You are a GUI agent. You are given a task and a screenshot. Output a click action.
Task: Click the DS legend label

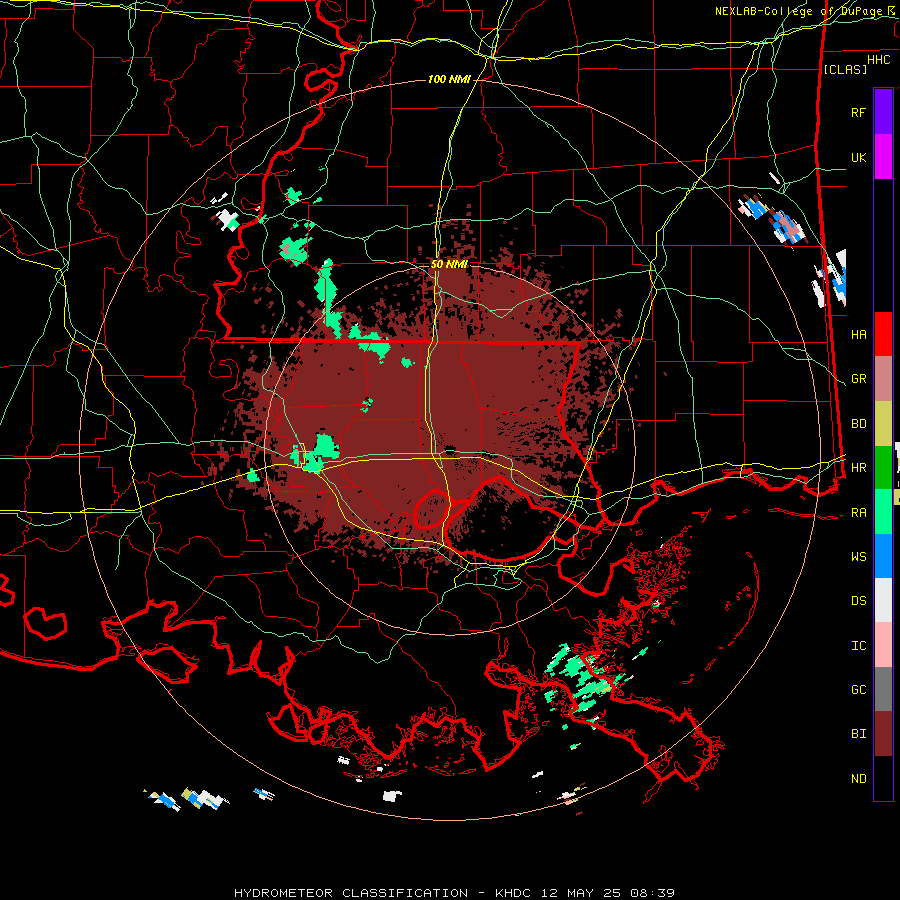pyautogui.click(x=858, y=601)
